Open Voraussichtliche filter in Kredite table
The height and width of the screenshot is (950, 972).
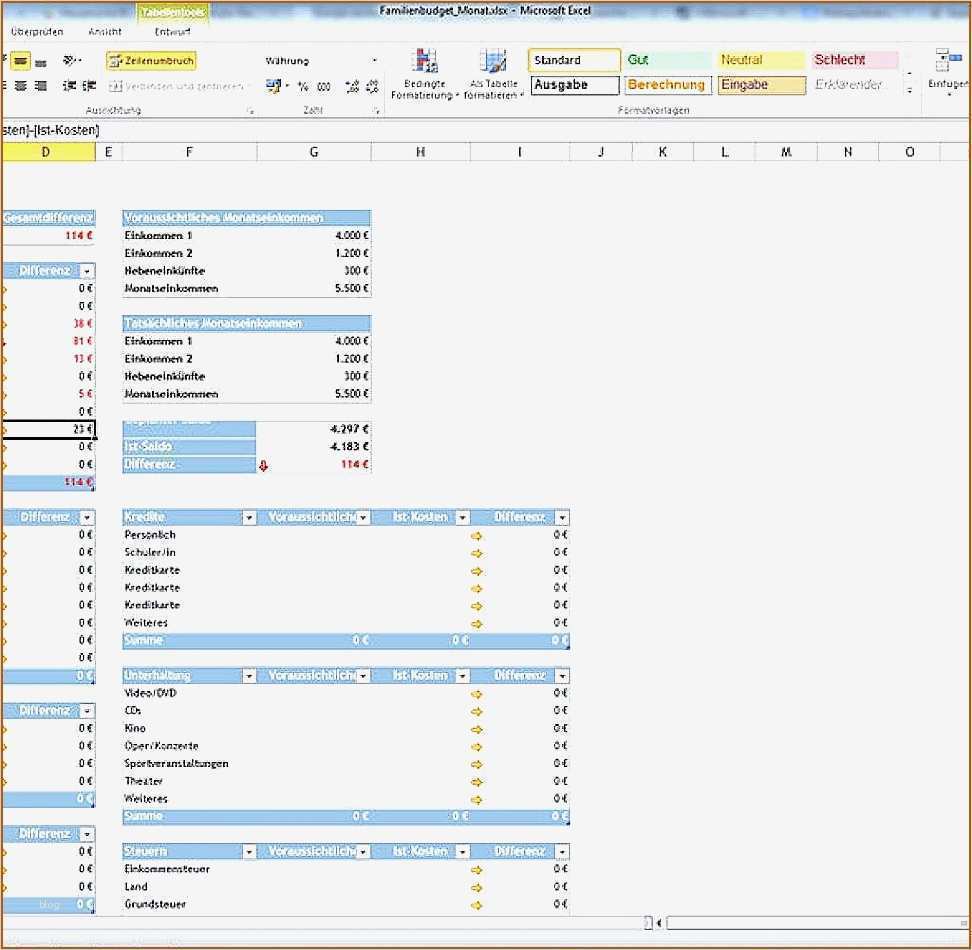363,517
